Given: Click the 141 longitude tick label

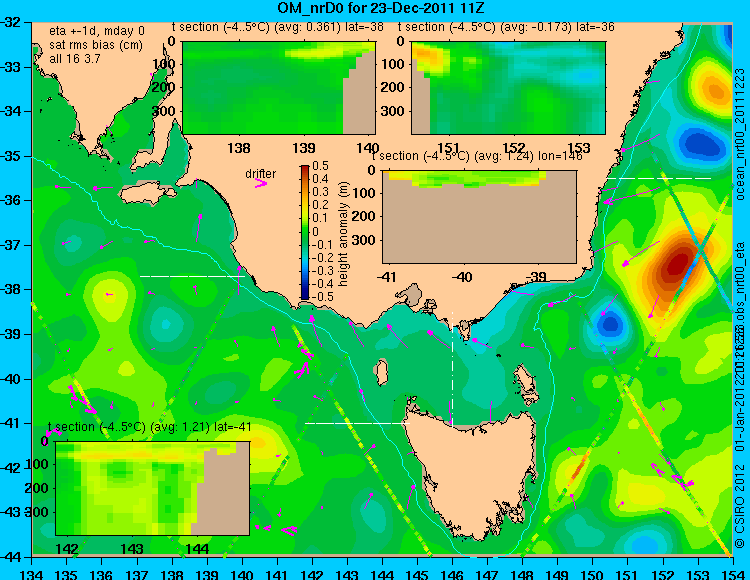Looking at the screenshot, I should click(277, 574).
